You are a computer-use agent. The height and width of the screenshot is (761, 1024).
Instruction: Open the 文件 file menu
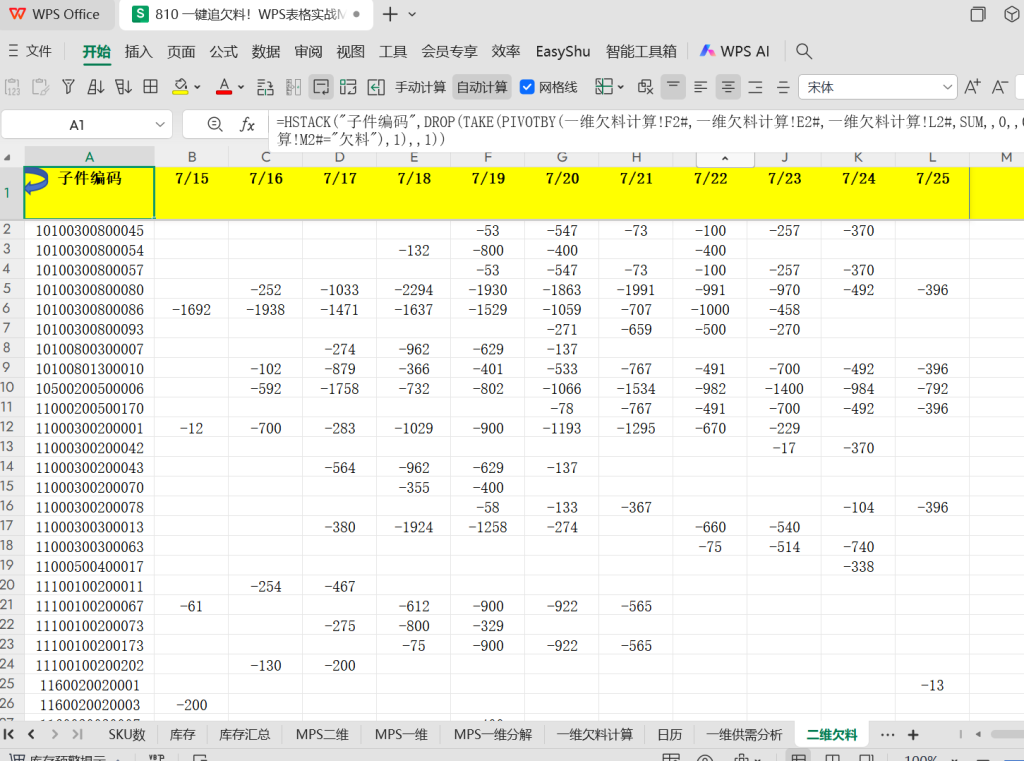(x=30, y=51)
